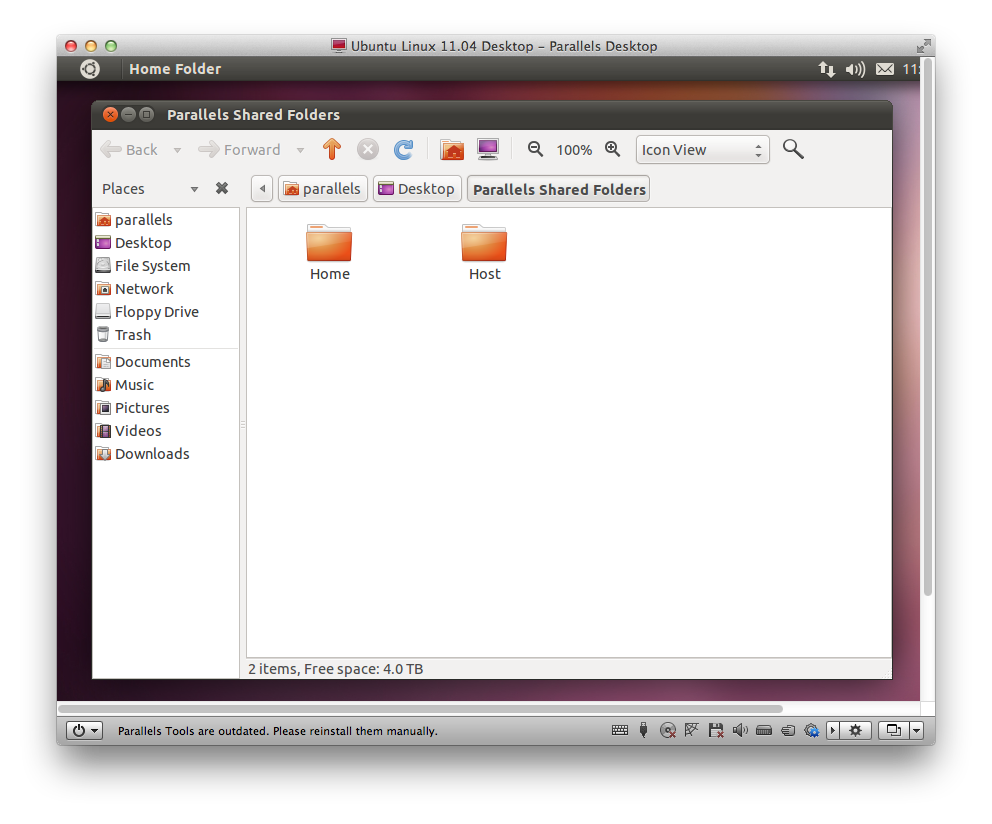Click the Parallels Tools blue gear icon
992x824 pixels.
coord(812,731)
